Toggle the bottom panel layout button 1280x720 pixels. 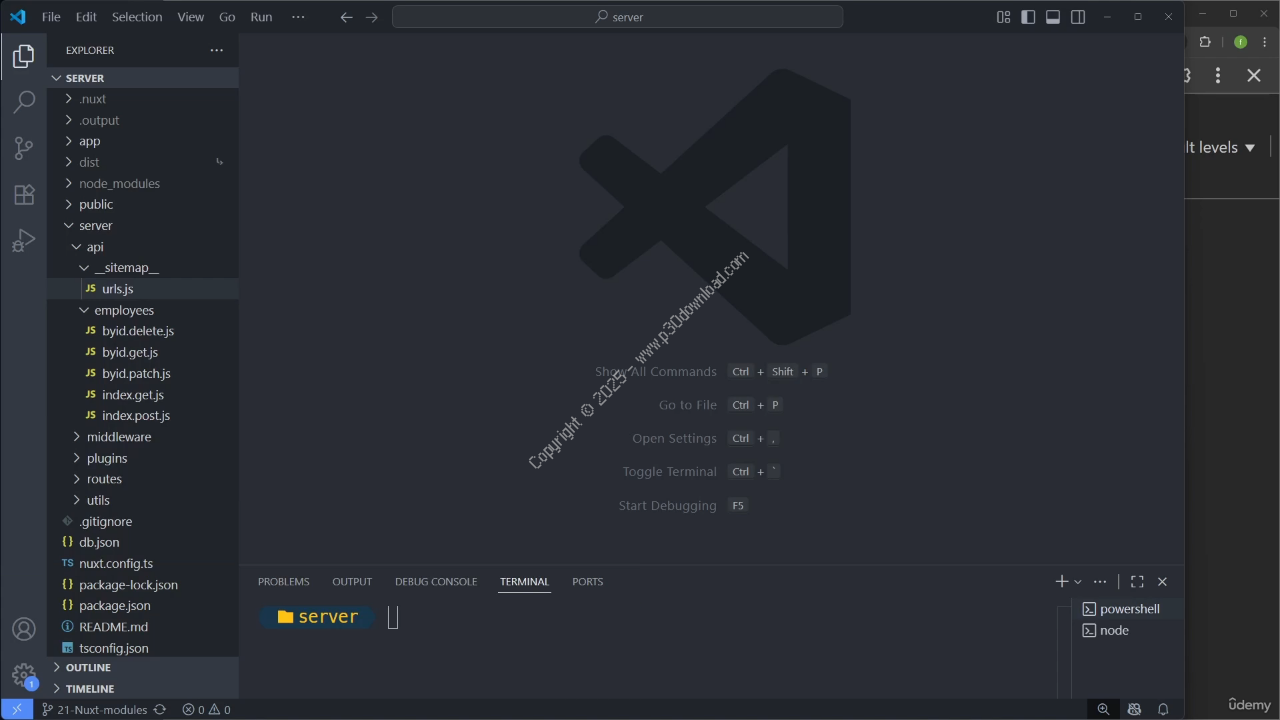point(1053,17)
